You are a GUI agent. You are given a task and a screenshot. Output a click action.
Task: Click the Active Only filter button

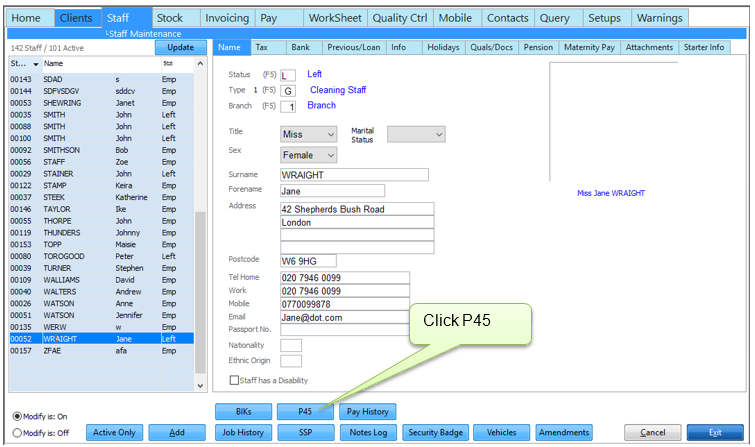coord(112,432)
